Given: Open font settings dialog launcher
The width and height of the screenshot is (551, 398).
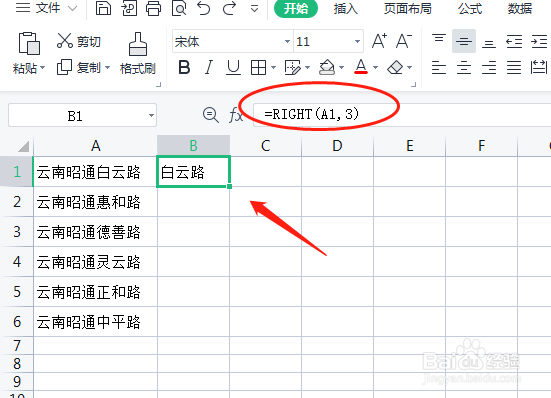Looking at the screenshot, I should [x=414, y=85].
